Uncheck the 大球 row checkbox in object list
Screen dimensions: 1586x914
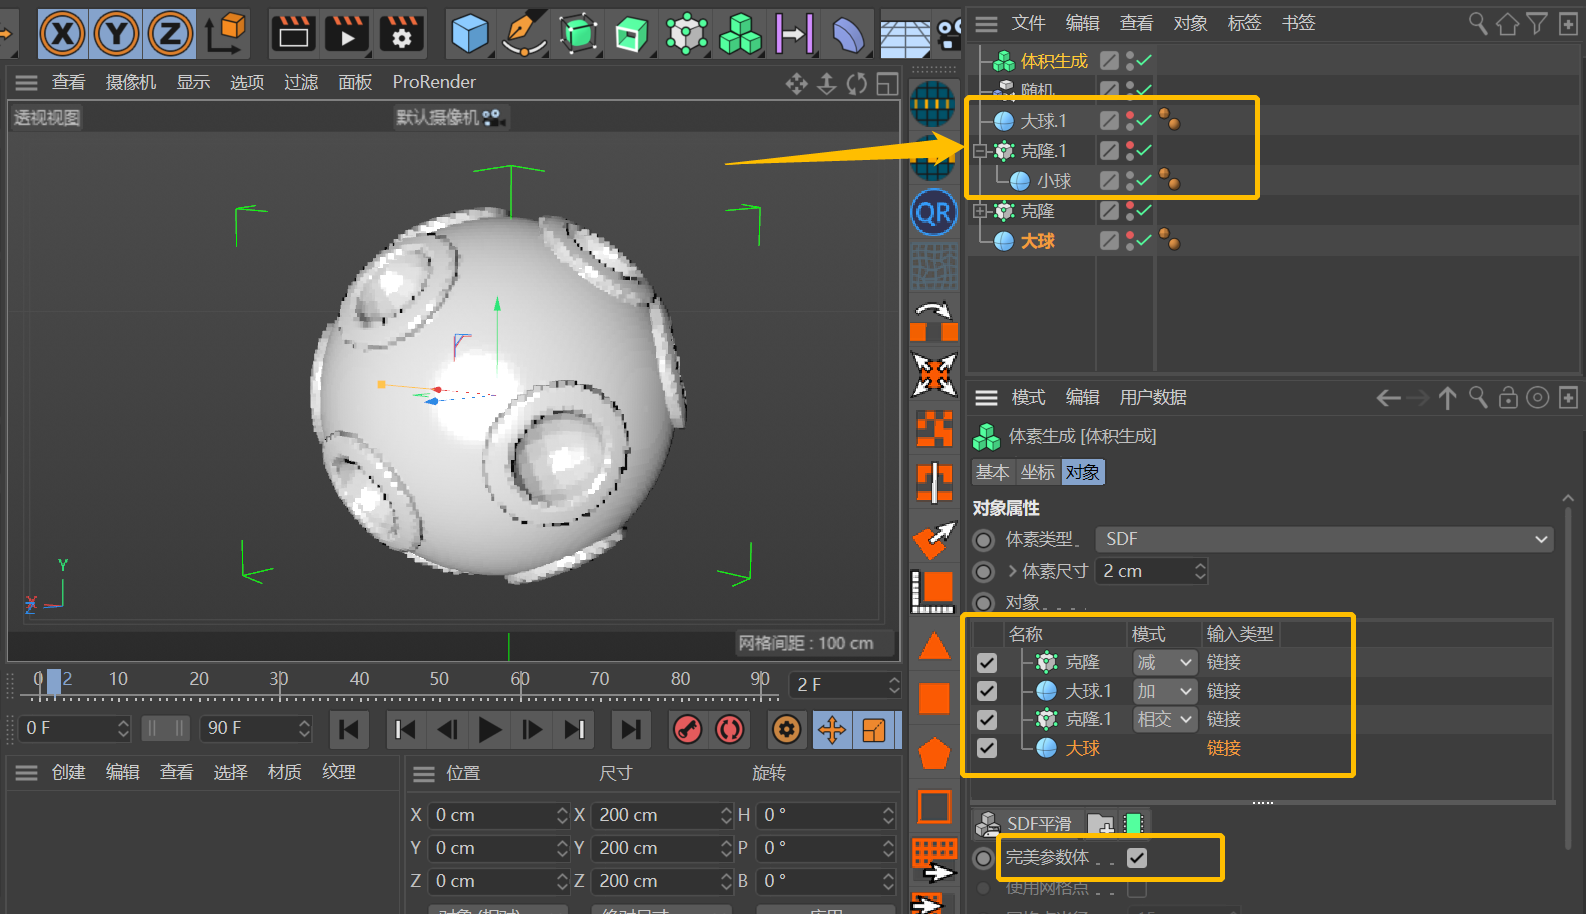(987, 748)
